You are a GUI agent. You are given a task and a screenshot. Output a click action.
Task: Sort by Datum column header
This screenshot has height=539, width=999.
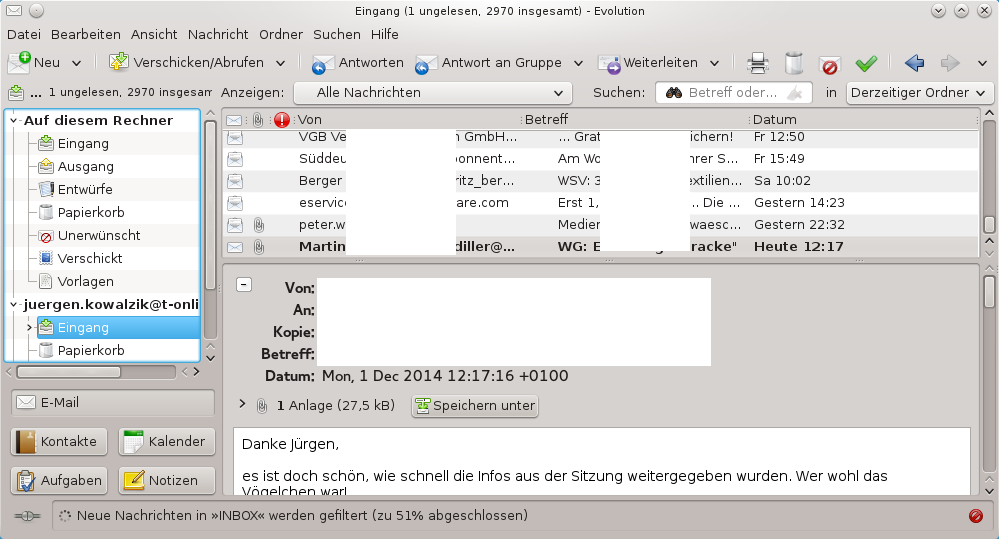(x=863, y=120)
